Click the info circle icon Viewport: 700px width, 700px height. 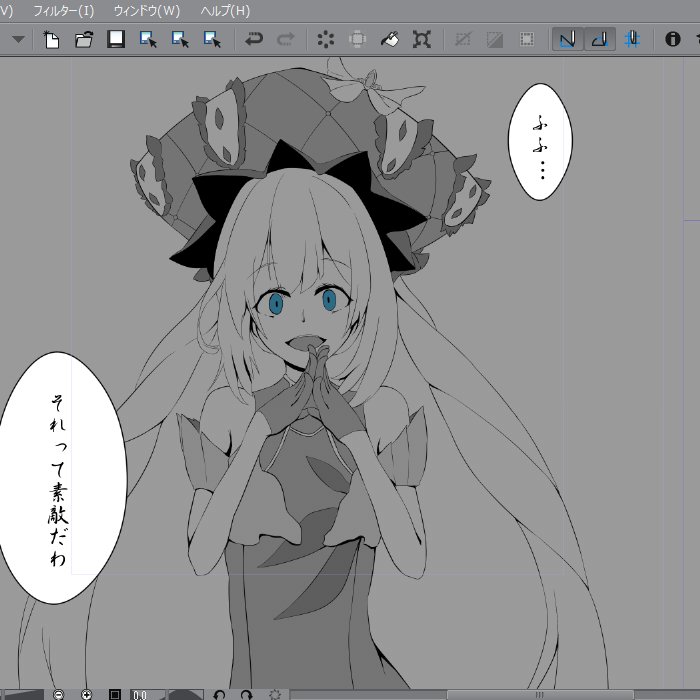pyautogui.click(x=673, y=39)
